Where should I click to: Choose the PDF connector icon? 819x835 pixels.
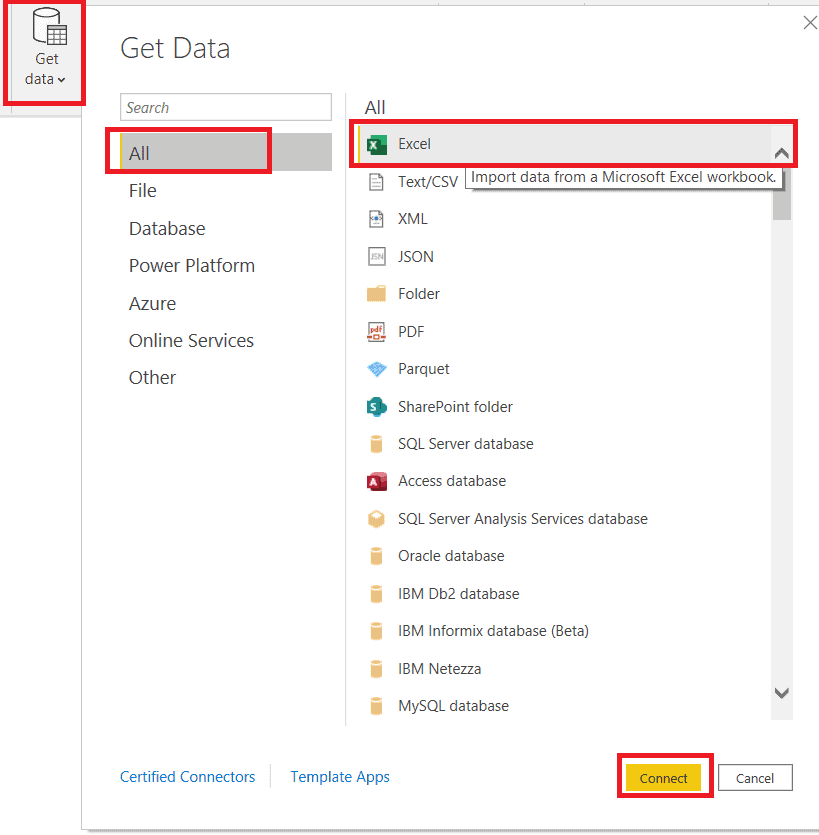(377, 331)
